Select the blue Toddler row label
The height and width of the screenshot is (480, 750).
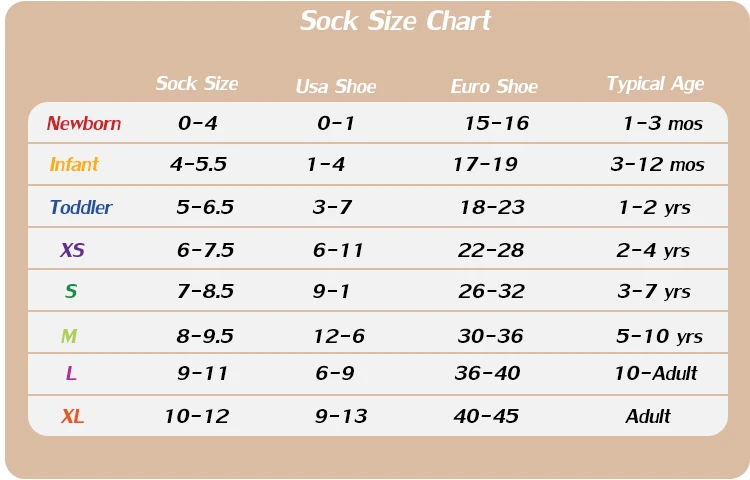(x=81, y=208)
